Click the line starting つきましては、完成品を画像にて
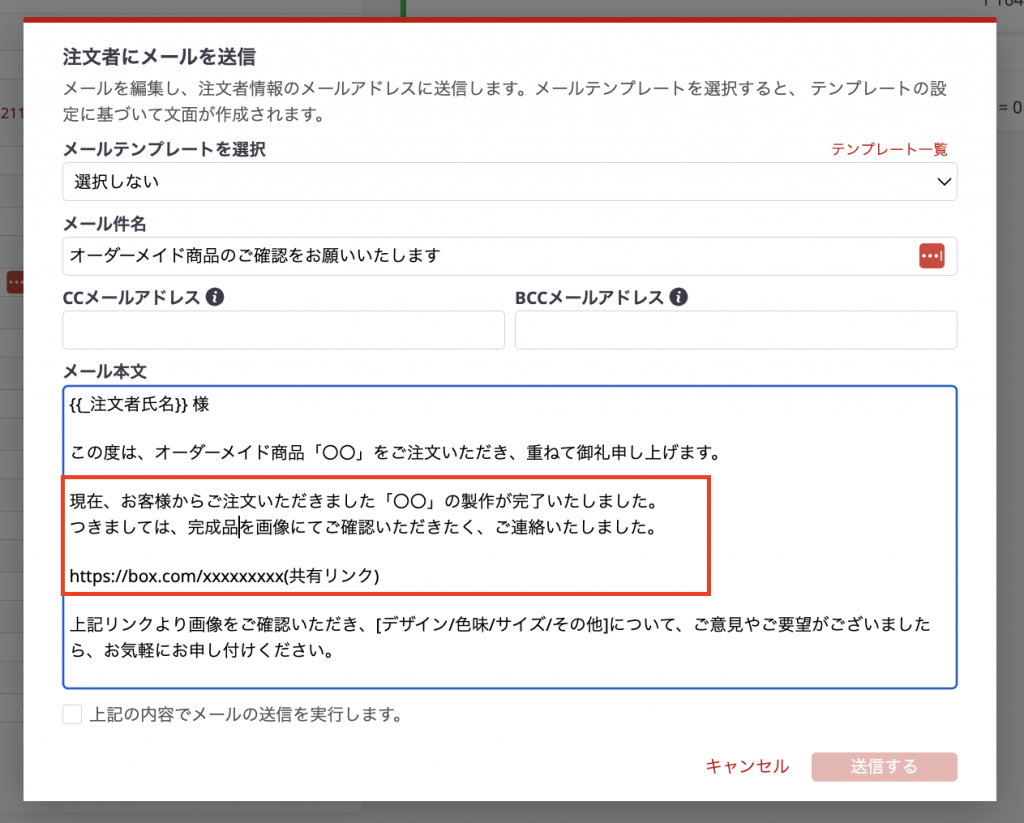 (363, 527)
